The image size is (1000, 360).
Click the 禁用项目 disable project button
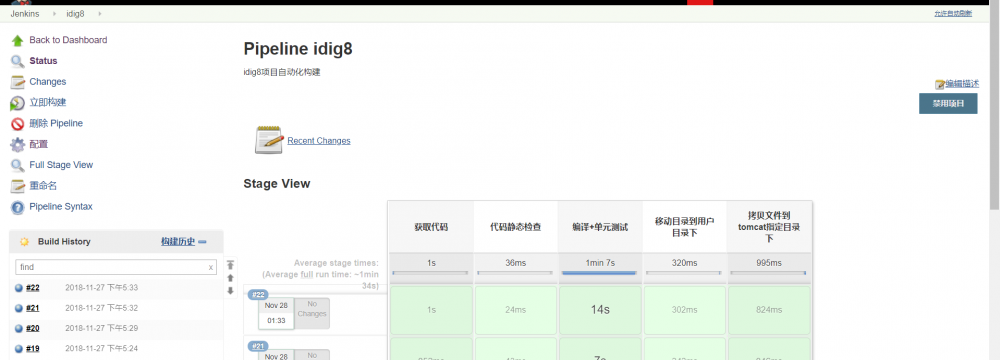(948, 103)
